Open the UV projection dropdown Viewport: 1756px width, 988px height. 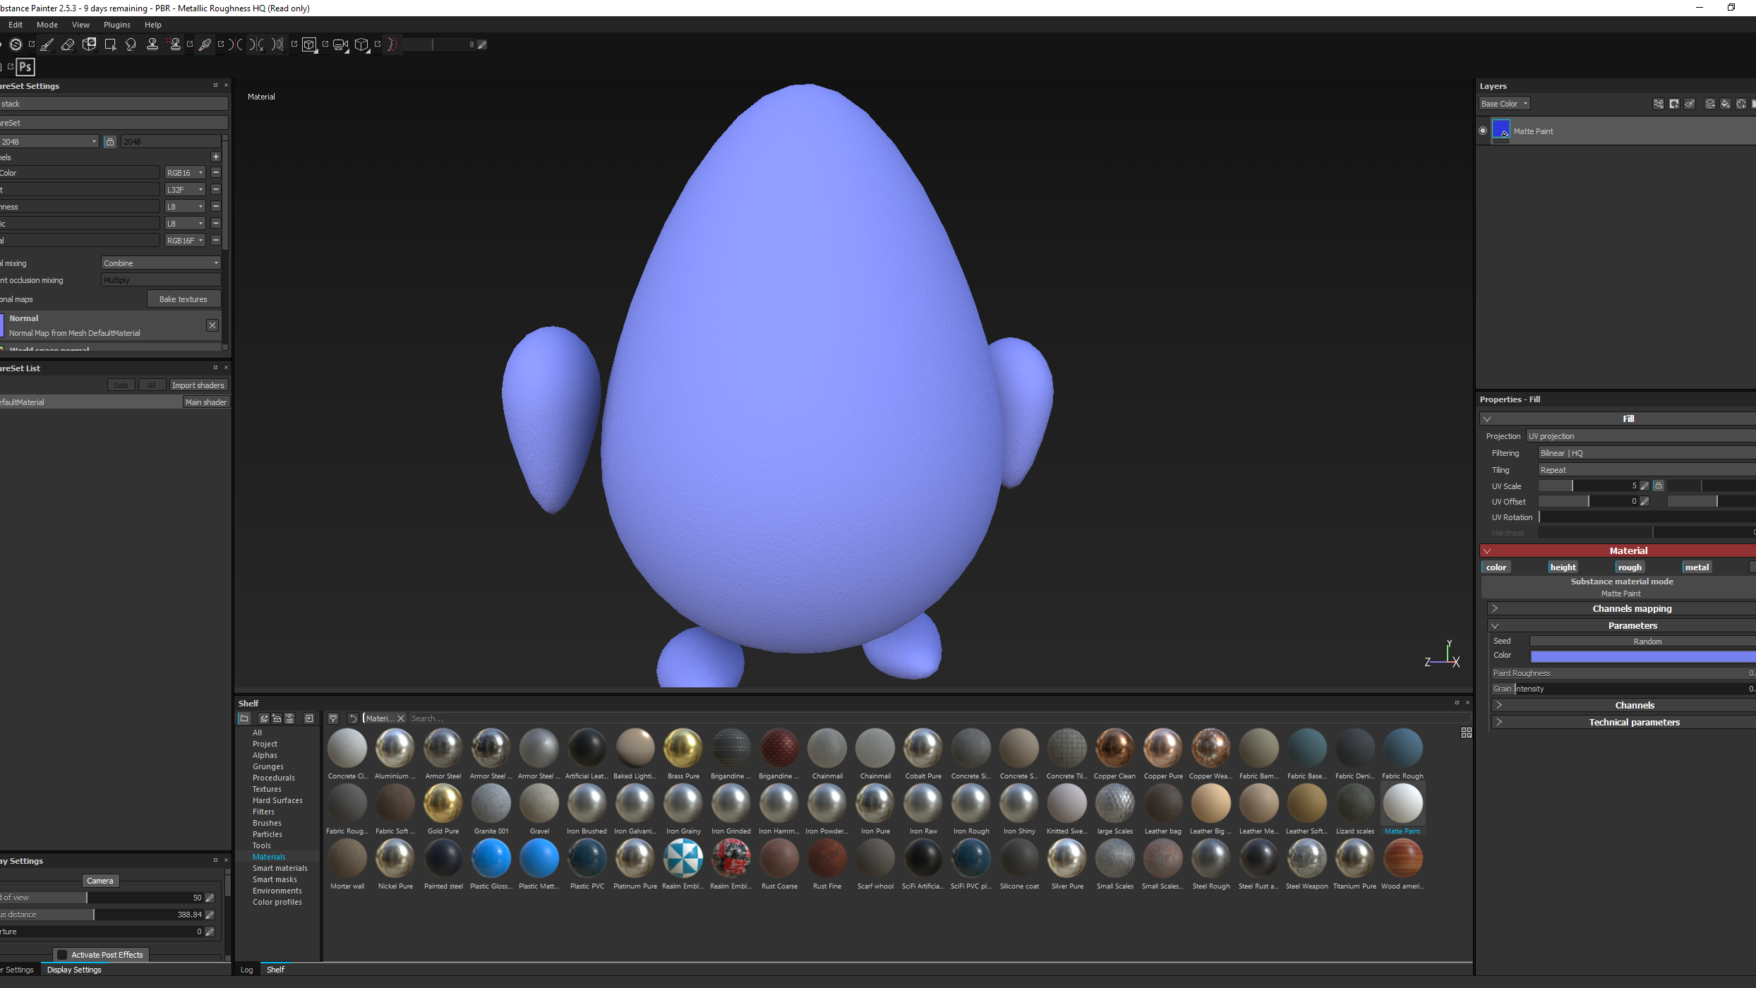[x=1640, y=436]
